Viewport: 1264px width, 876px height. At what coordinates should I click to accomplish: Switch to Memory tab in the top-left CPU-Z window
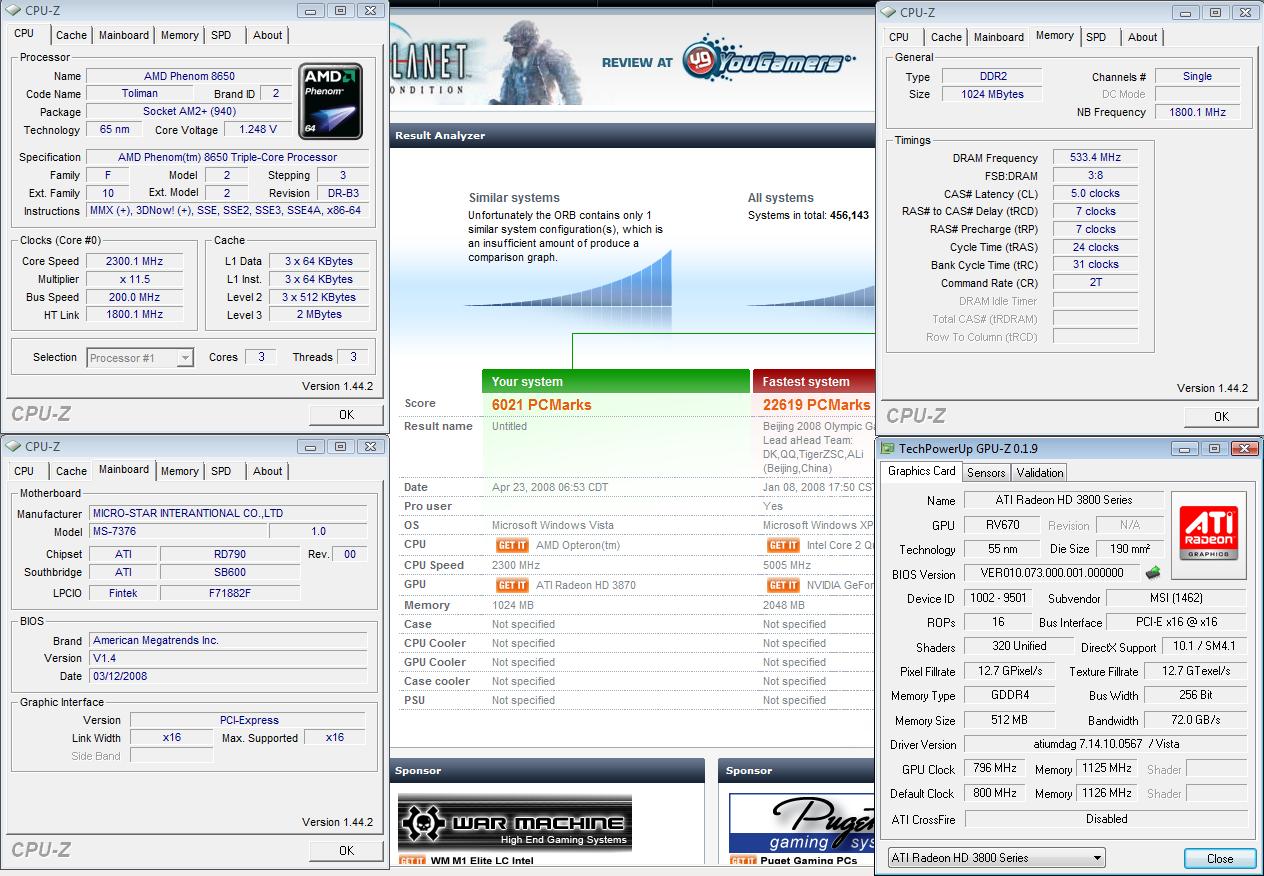(x=180, y=35)
